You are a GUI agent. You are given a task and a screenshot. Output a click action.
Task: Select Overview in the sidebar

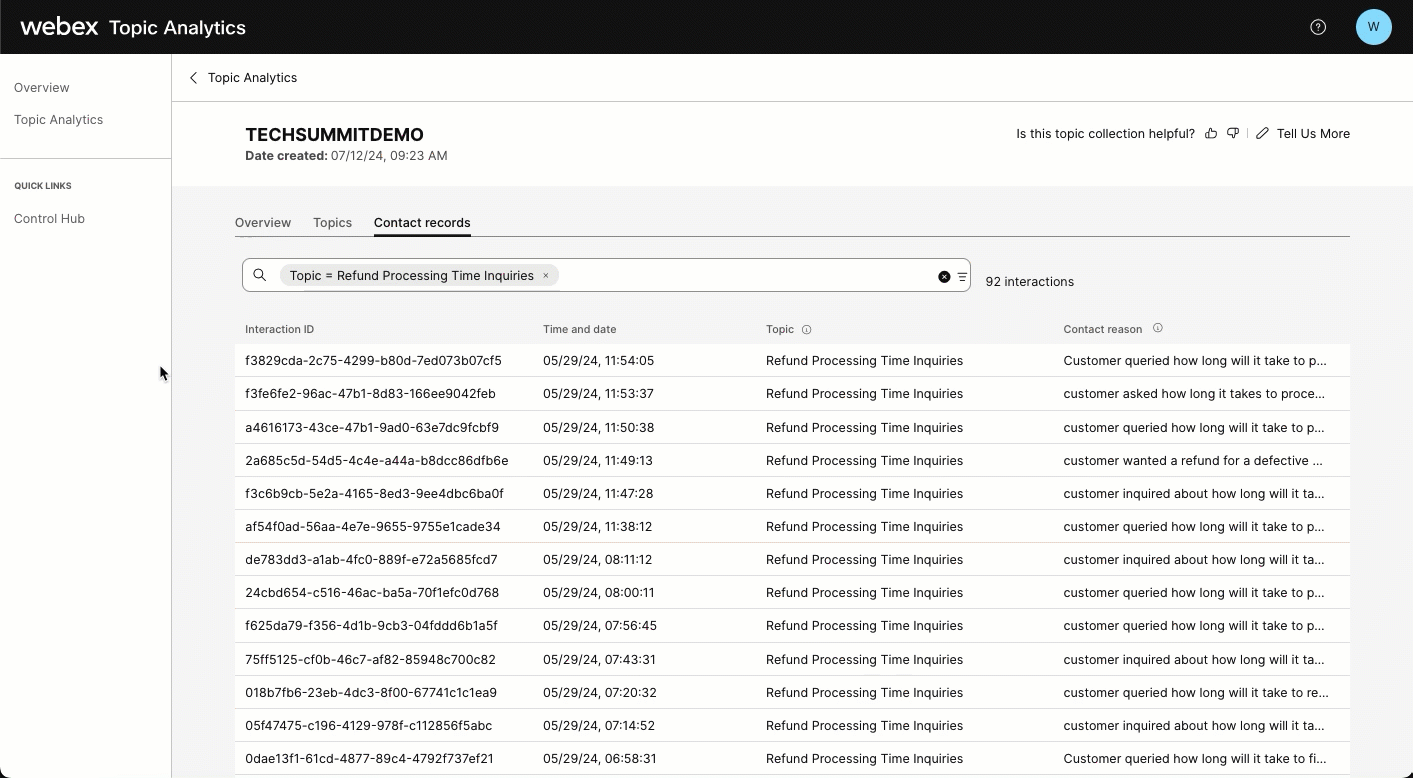[41, 87]
